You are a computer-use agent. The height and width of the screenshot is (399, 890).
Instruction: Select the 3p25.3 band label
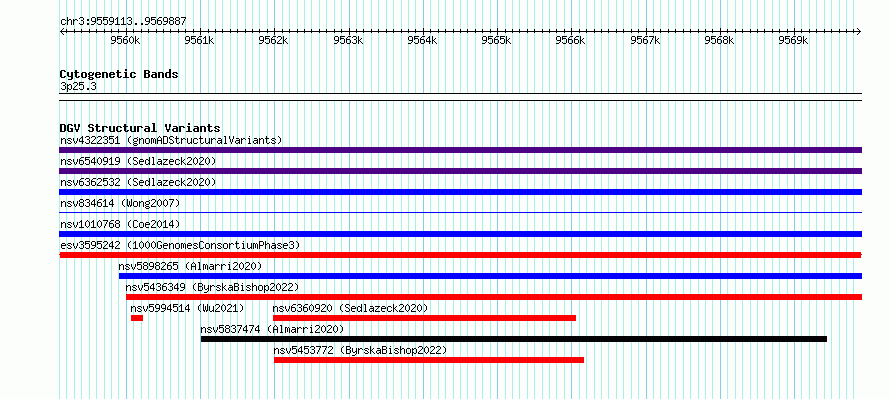tap(78, 86)
